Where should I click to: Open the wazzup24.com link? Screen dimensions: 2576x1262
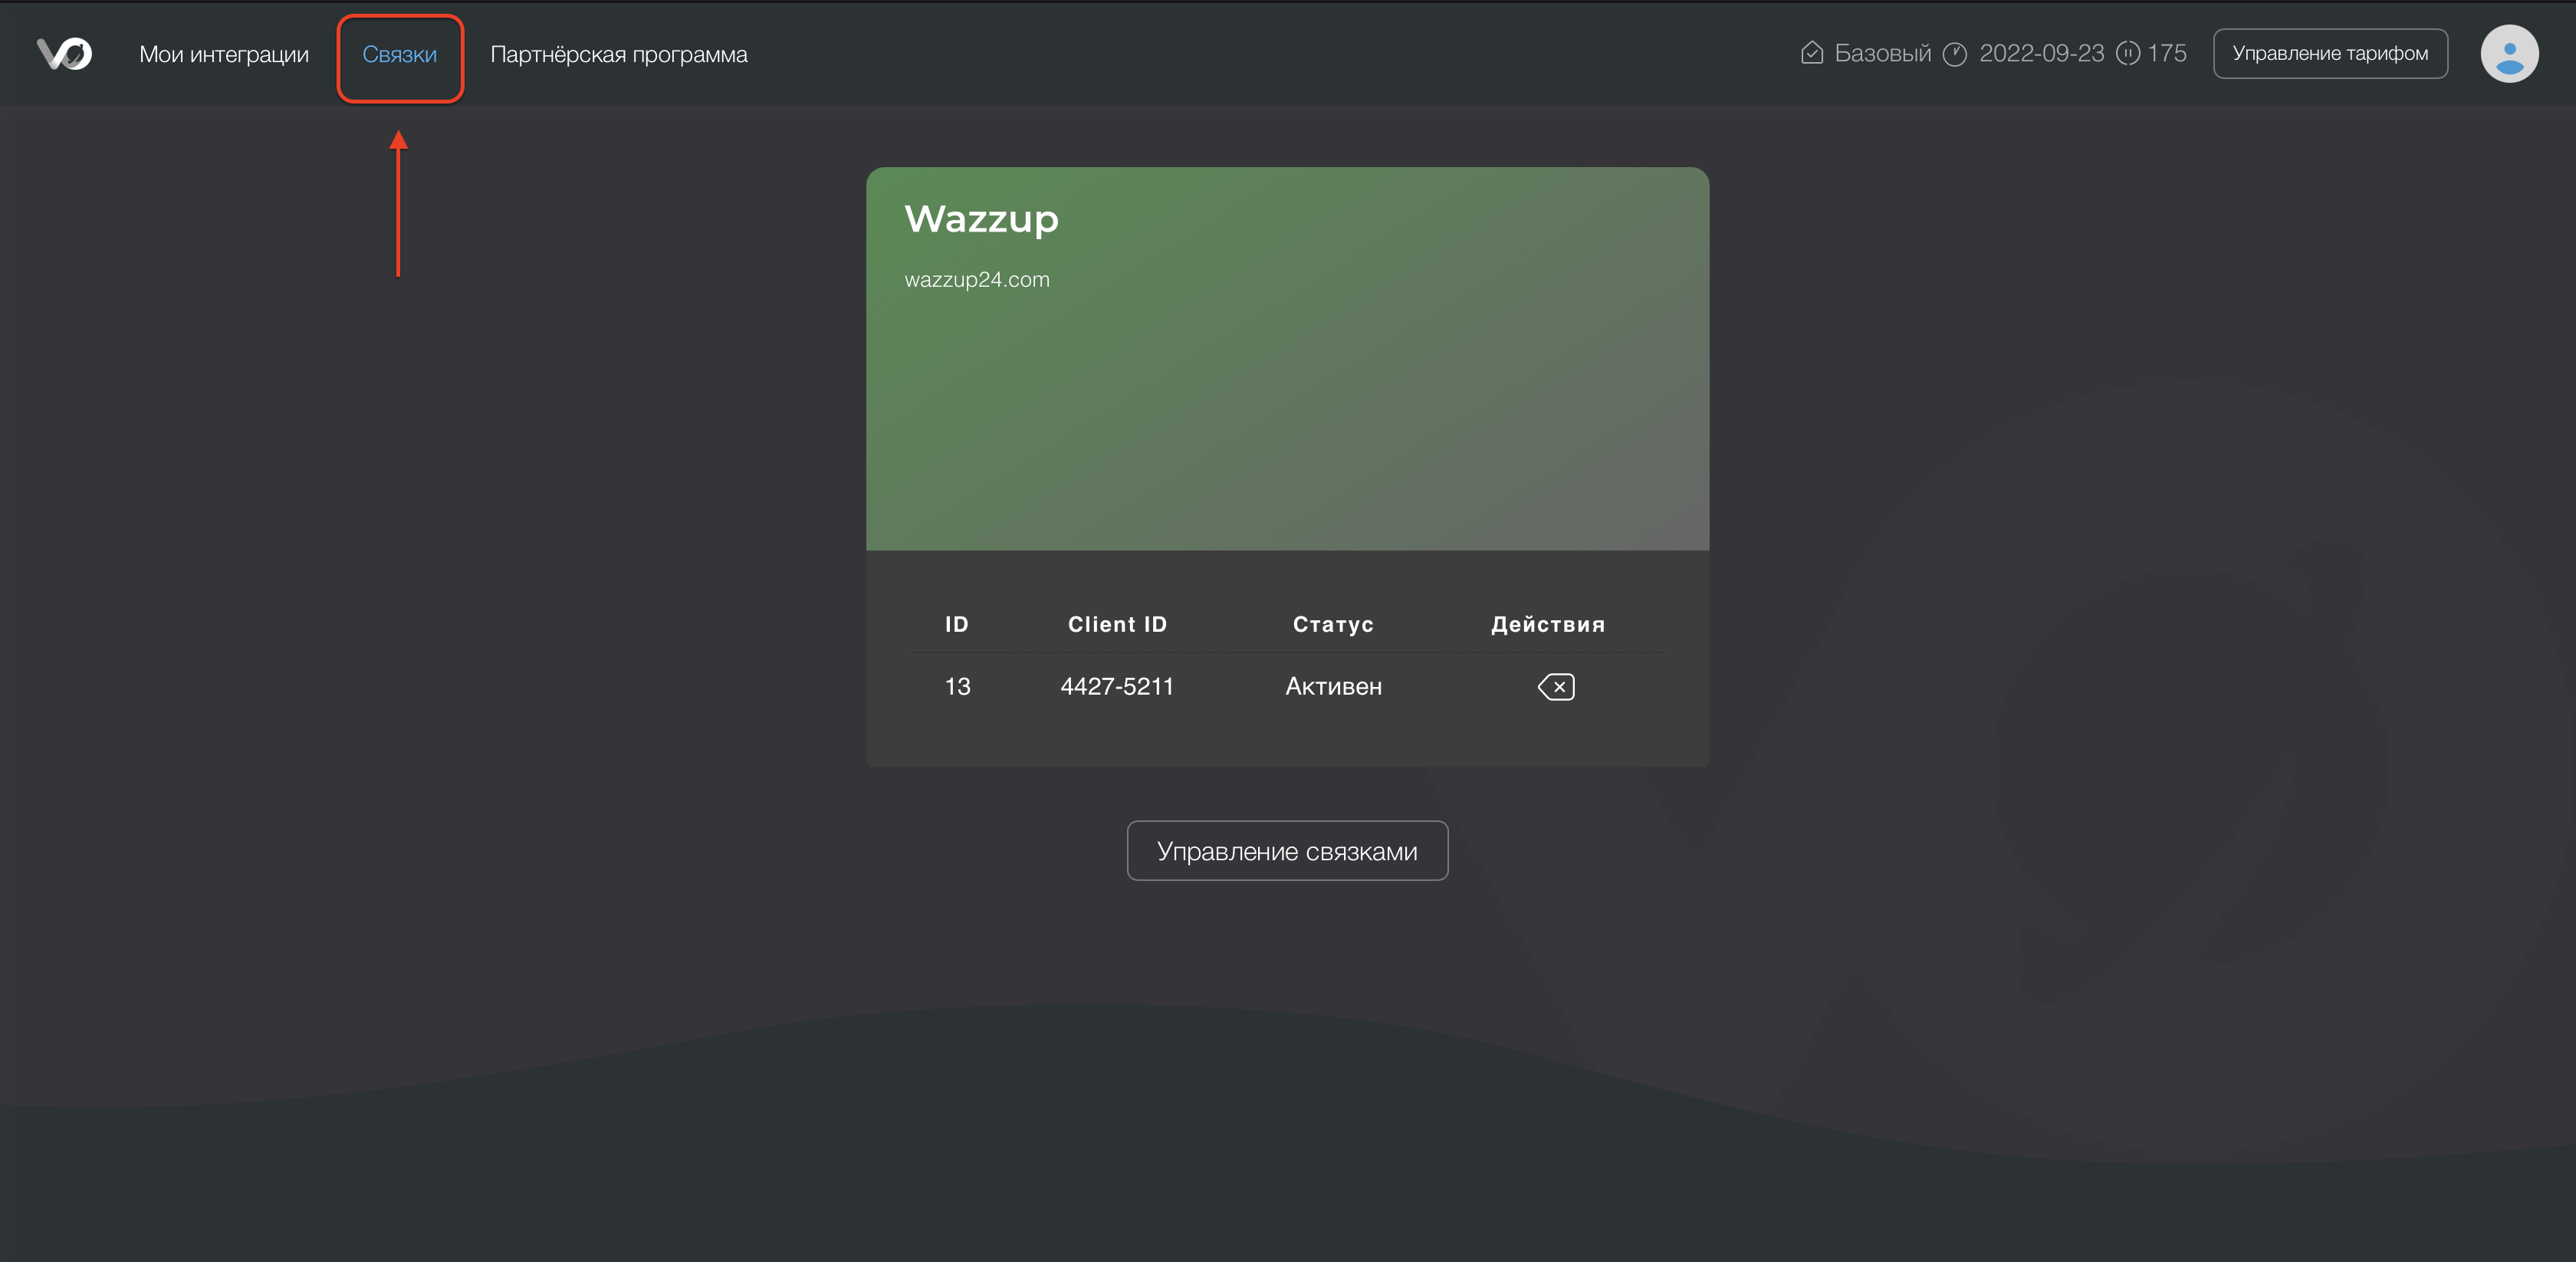pyautogui.click(x=976, y=280)
